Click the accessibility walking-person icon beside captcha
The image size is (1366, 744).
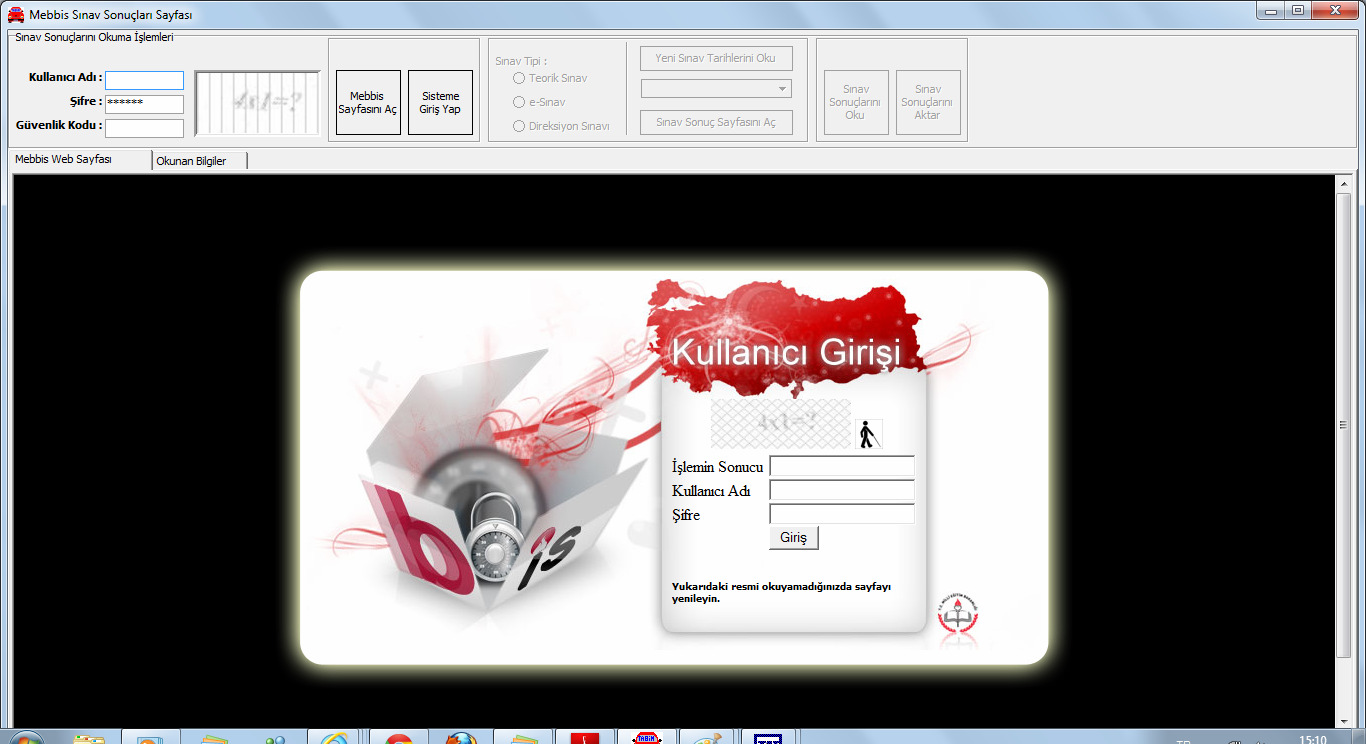click(868, 434)
